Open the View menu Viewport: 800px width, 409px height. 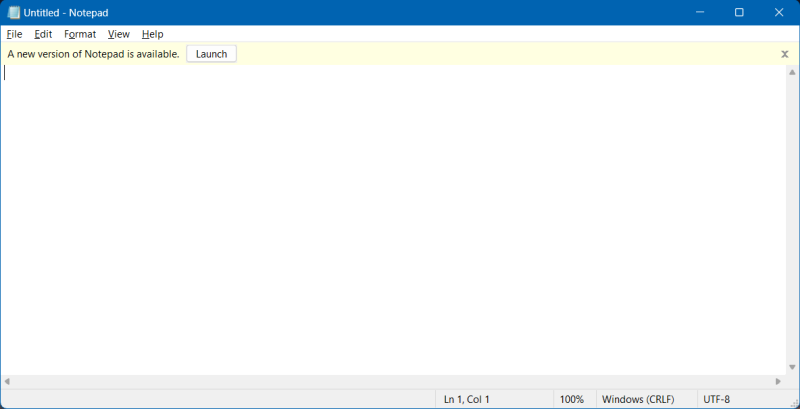pos(119,34)
